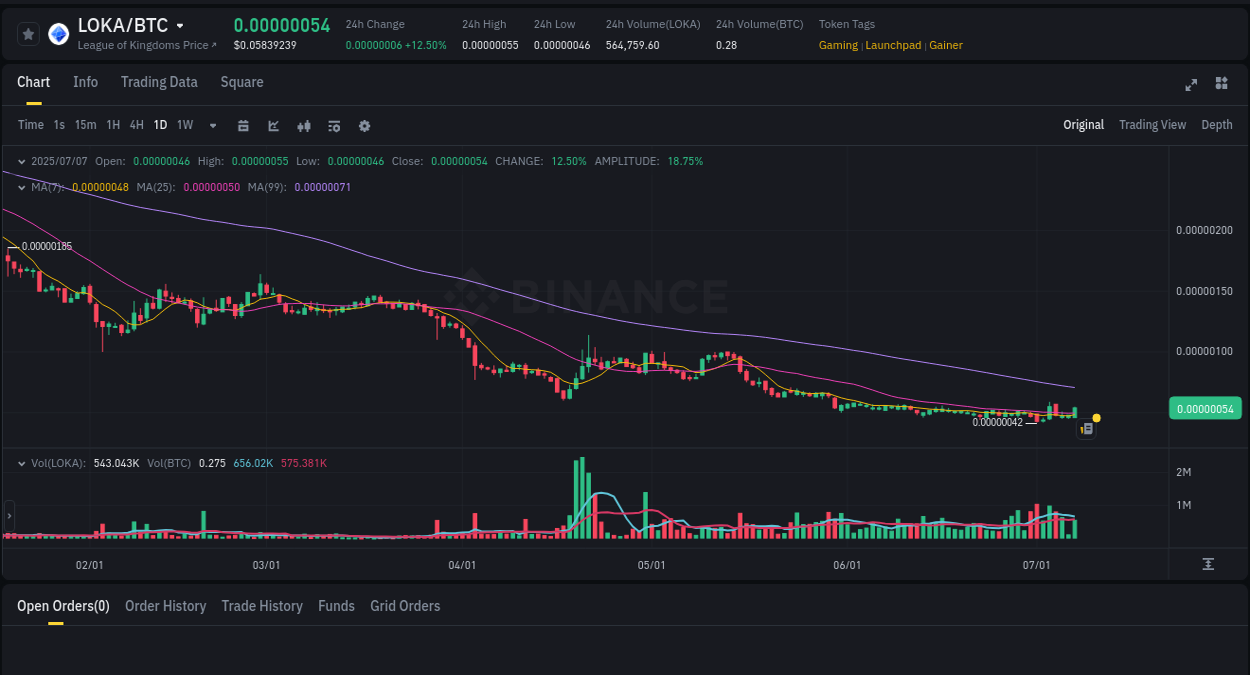Switch the chart to Depth view
Viewport: 1250px width, 675px height.
click(1216, 124)
